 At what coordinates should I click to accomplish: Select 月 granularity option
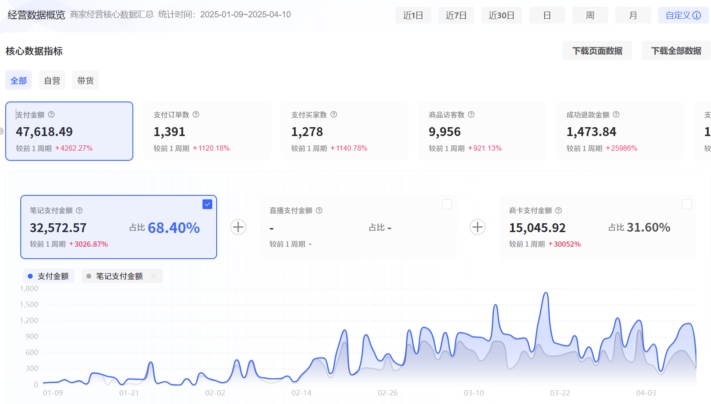tap(633, 15)
